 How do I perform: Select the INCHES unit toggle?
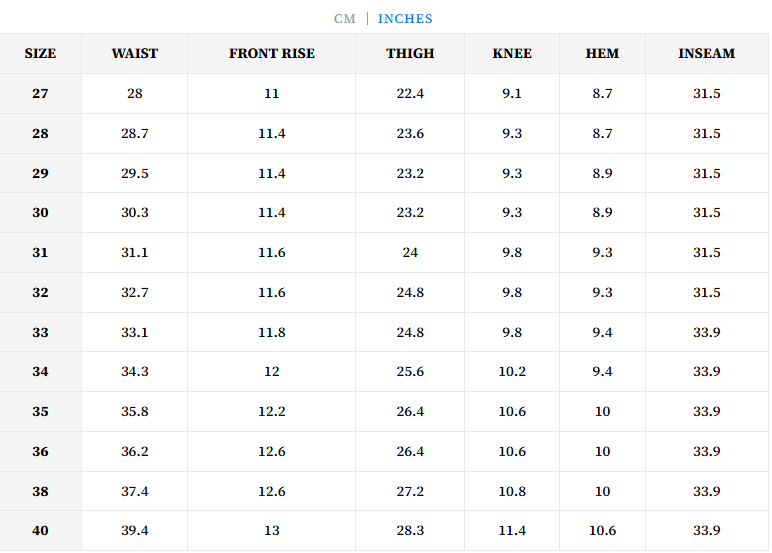(x=405, y=19)
